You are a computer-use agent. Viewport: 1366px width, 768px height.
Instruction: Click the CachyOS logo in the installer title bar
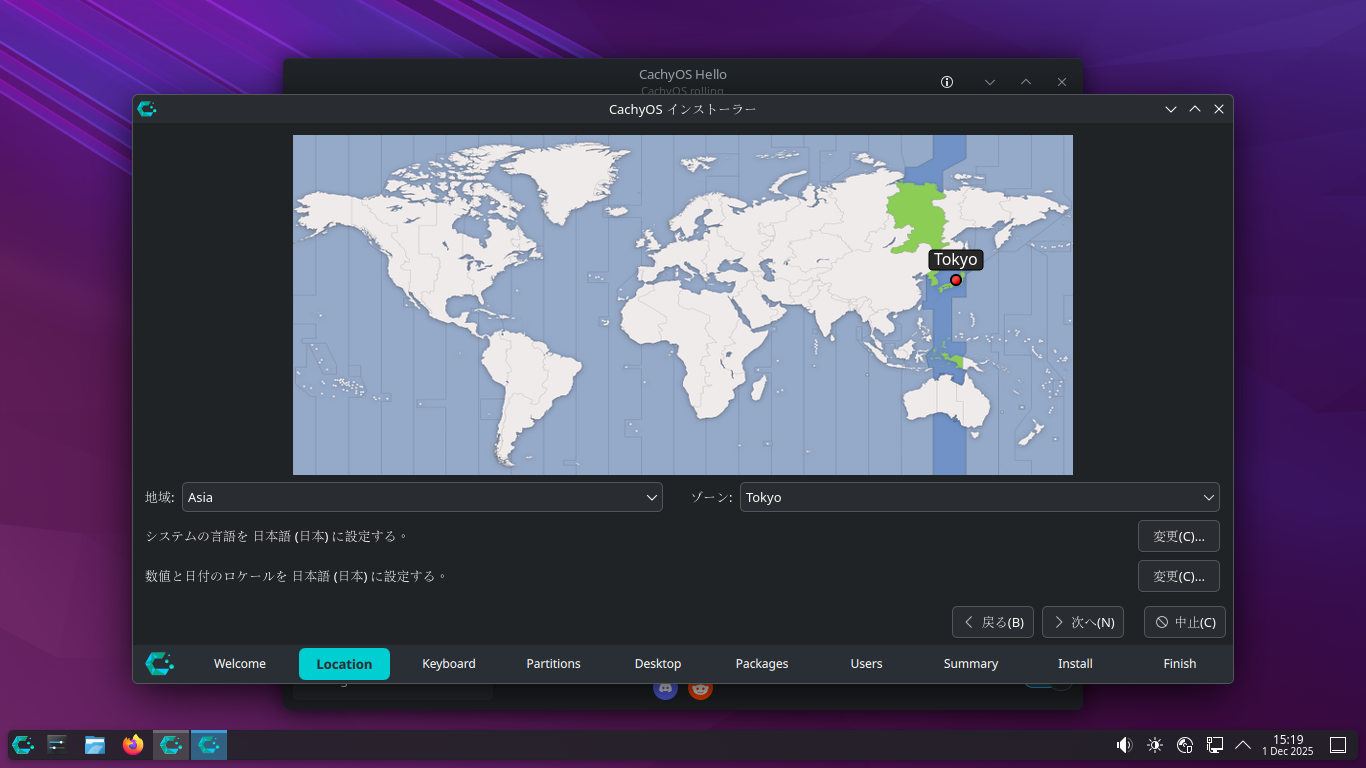point(147,109)
